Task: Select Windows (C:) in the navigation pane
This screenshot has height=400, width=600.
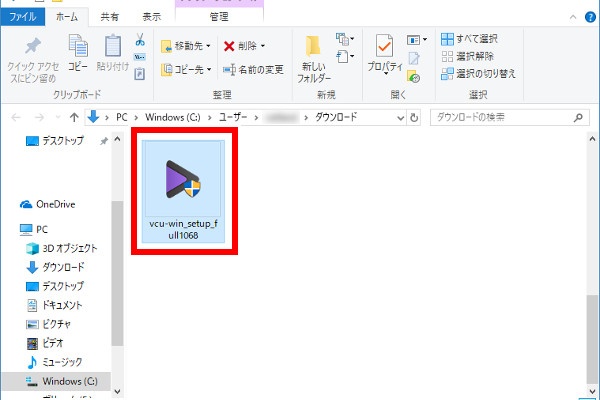Action: [x=68, y=381]
